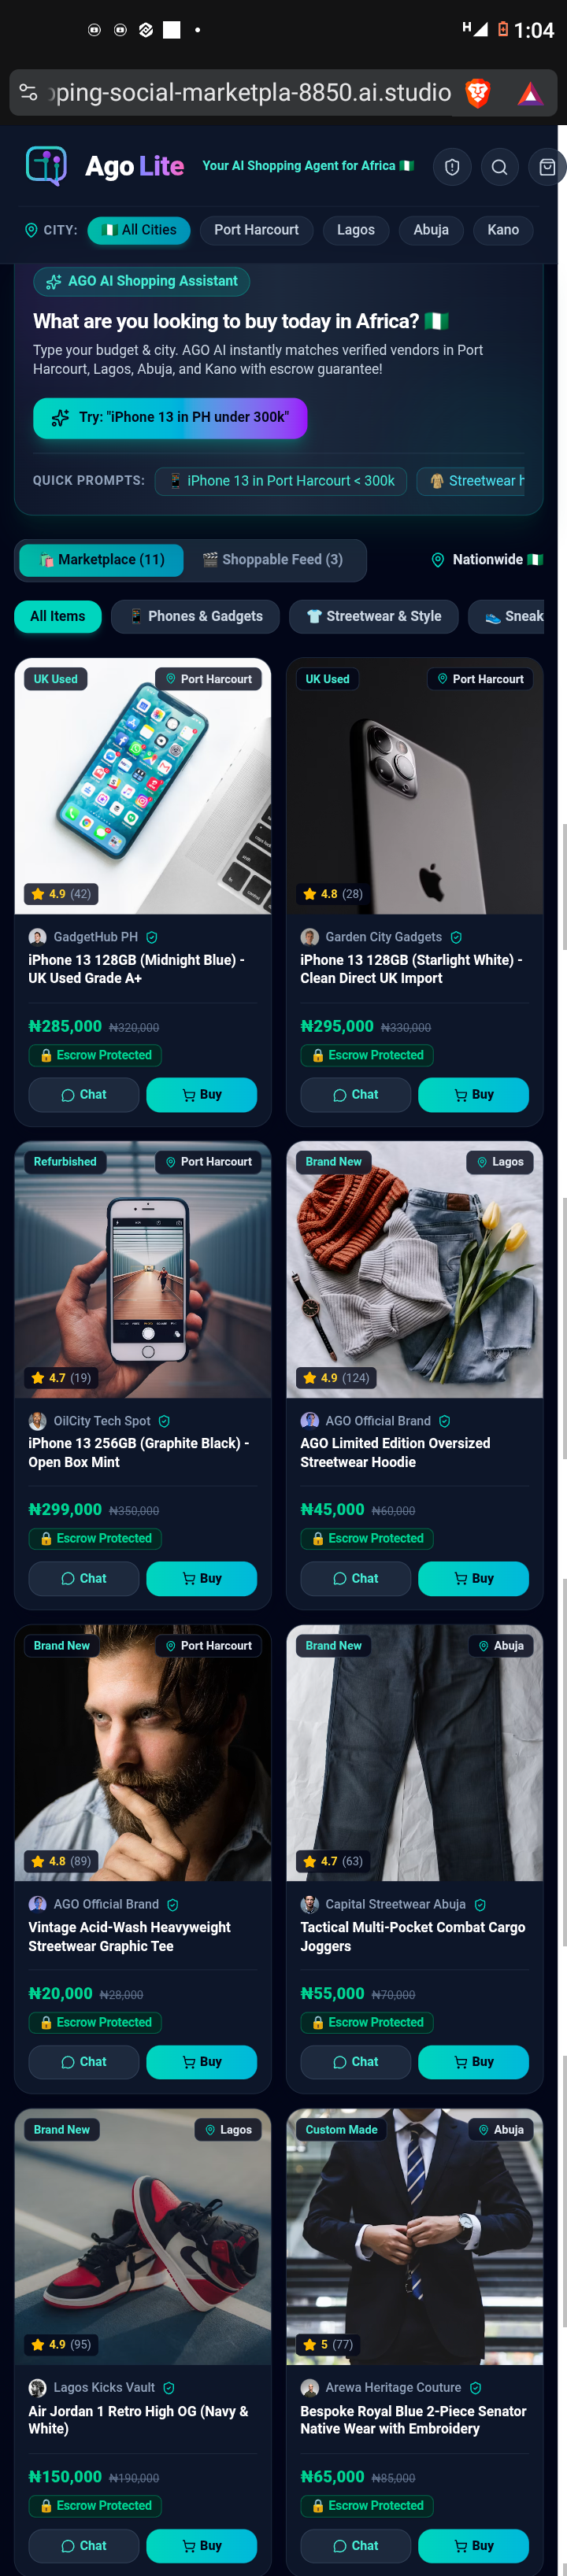Open the shield security icon in header

452,167
